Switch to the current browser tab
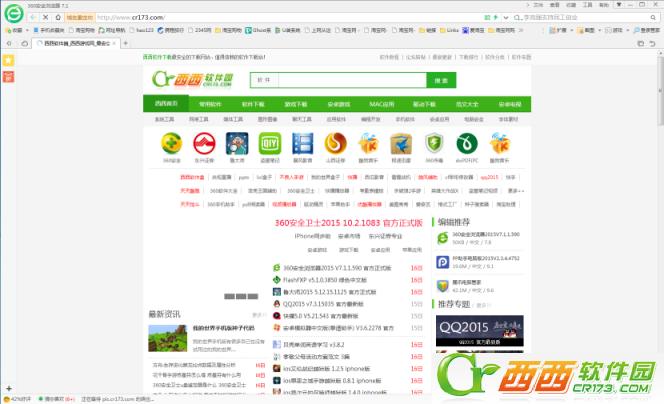The height and width of the screenshot is (404, 664). [x=75, y=43]
